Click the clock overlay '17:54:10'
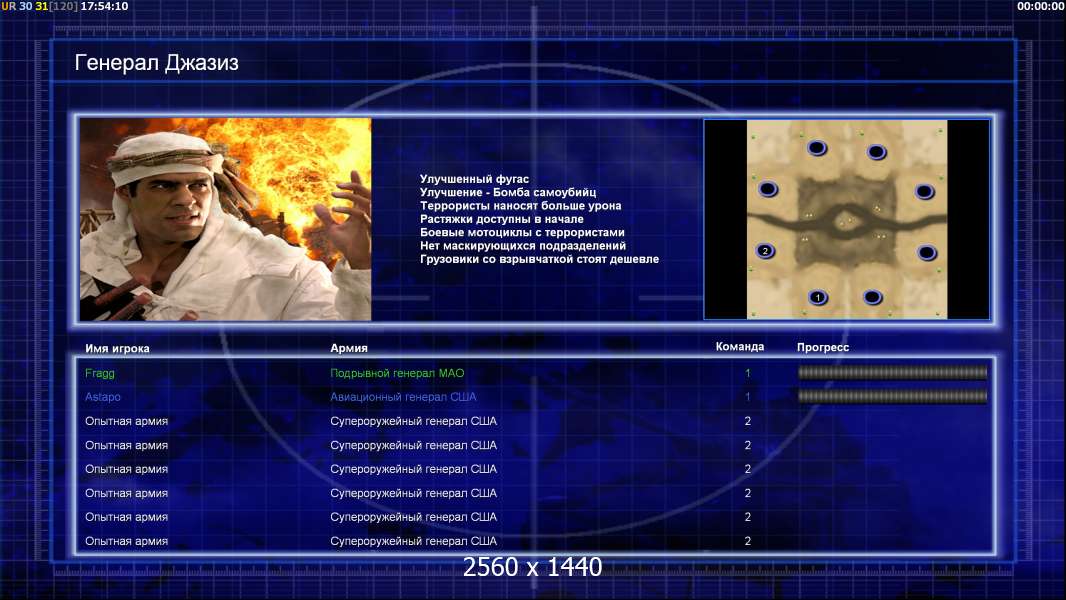This screenshot has width=1066, height=600. (104, 6)
